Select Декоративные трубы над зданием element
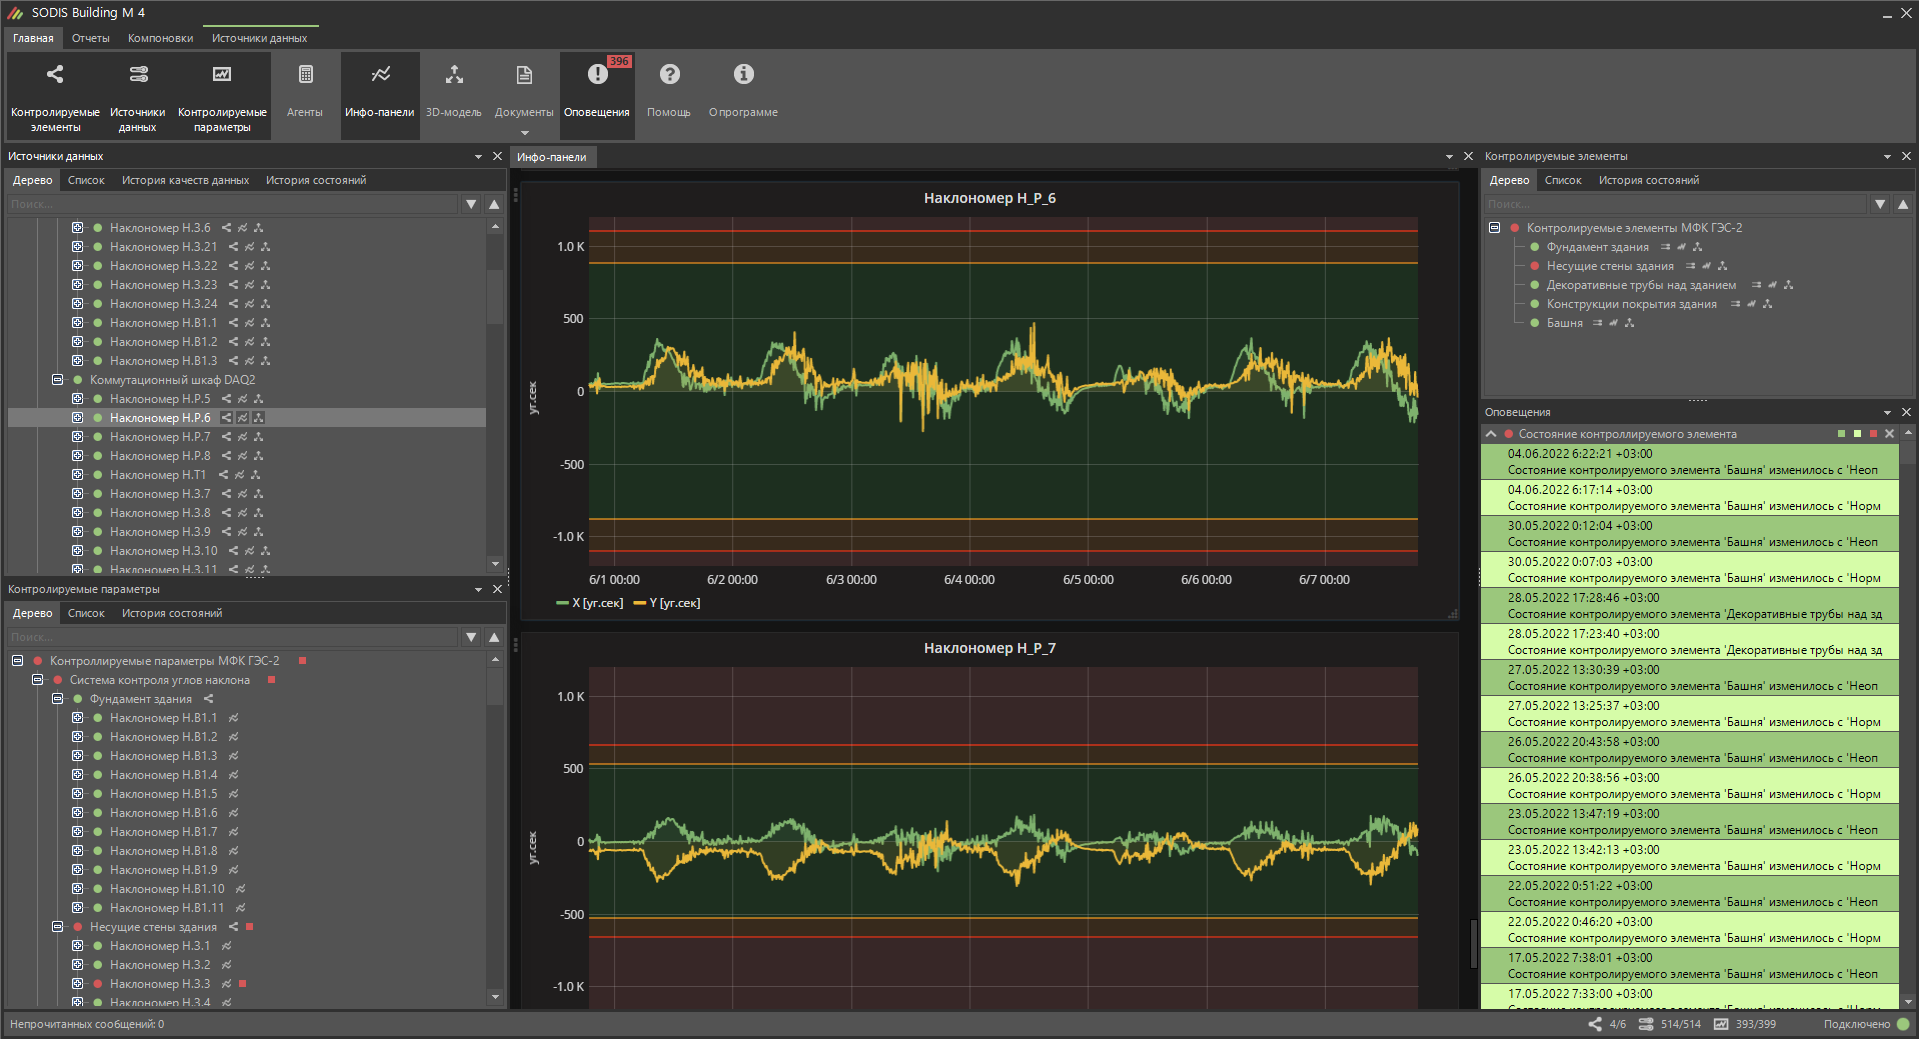Image resolution: width=1919 pixels, height=1039 pixels. pos(1640,285)
